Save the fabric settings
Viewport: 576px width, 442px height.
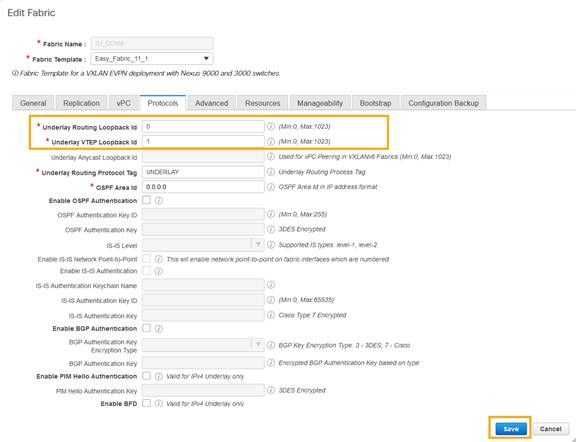511,429
